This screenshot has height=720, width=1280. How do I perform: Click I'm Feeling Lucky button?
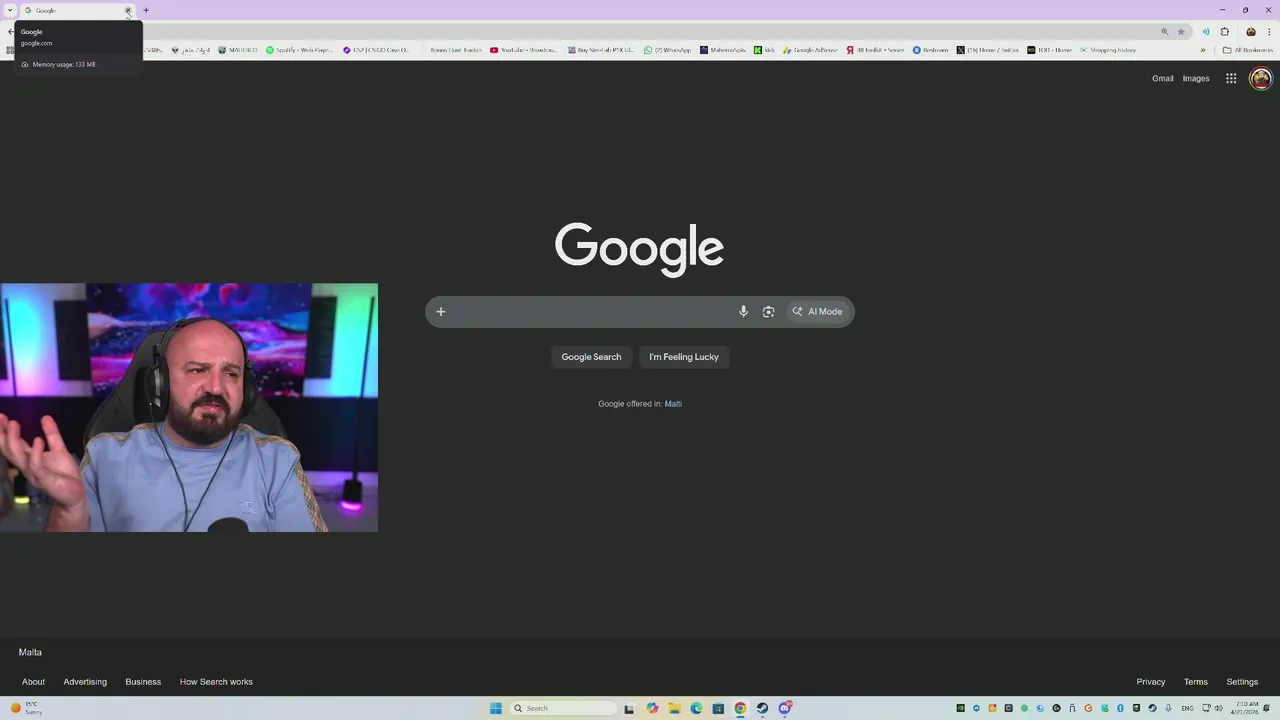pyautogui.click(x=684, y=357)
